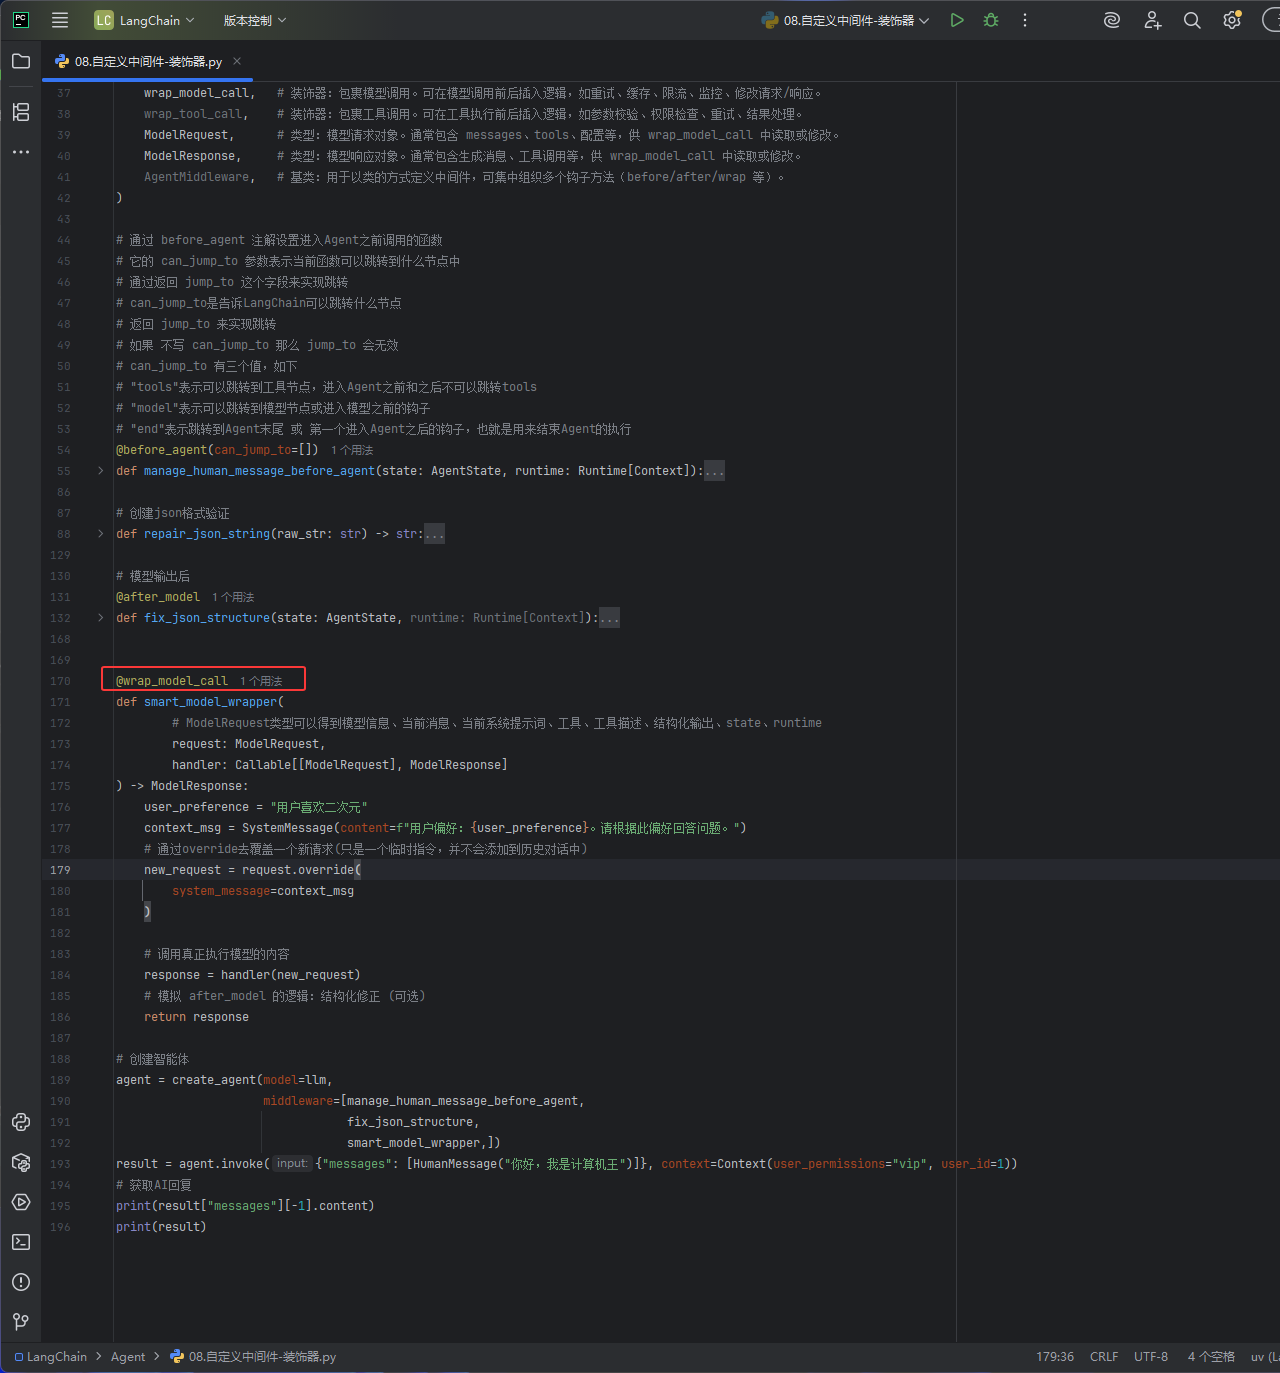The width and height of the screenshot is (1280, 1373).
Task: Close the 08.自定义中间件-装饰器.py tab
Action: 237,61
